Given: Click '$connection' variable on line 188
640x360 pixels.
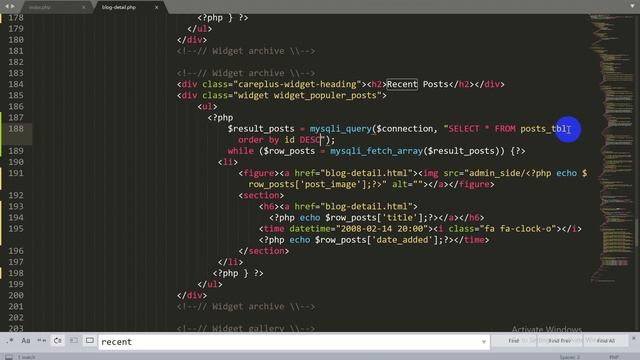Looking at the screenshot, I should [404, 129].
